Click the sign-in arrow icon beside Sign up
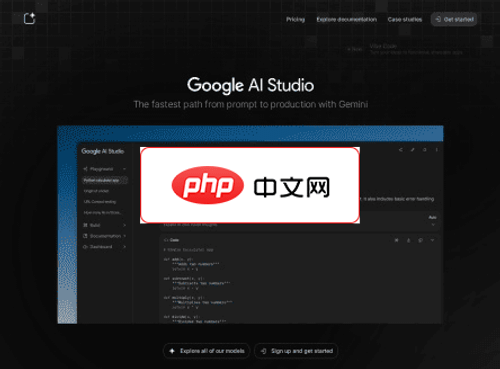Image resolution: width=500 pixels, height=369 pixels. [x=263, y=351]
